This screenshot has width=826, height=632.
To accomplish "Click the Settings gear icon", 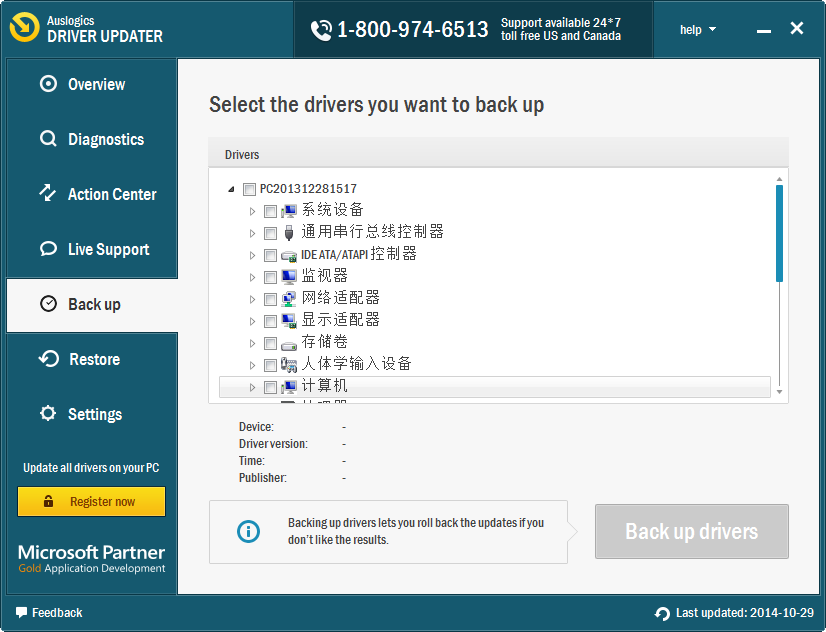I will (48, 413).
